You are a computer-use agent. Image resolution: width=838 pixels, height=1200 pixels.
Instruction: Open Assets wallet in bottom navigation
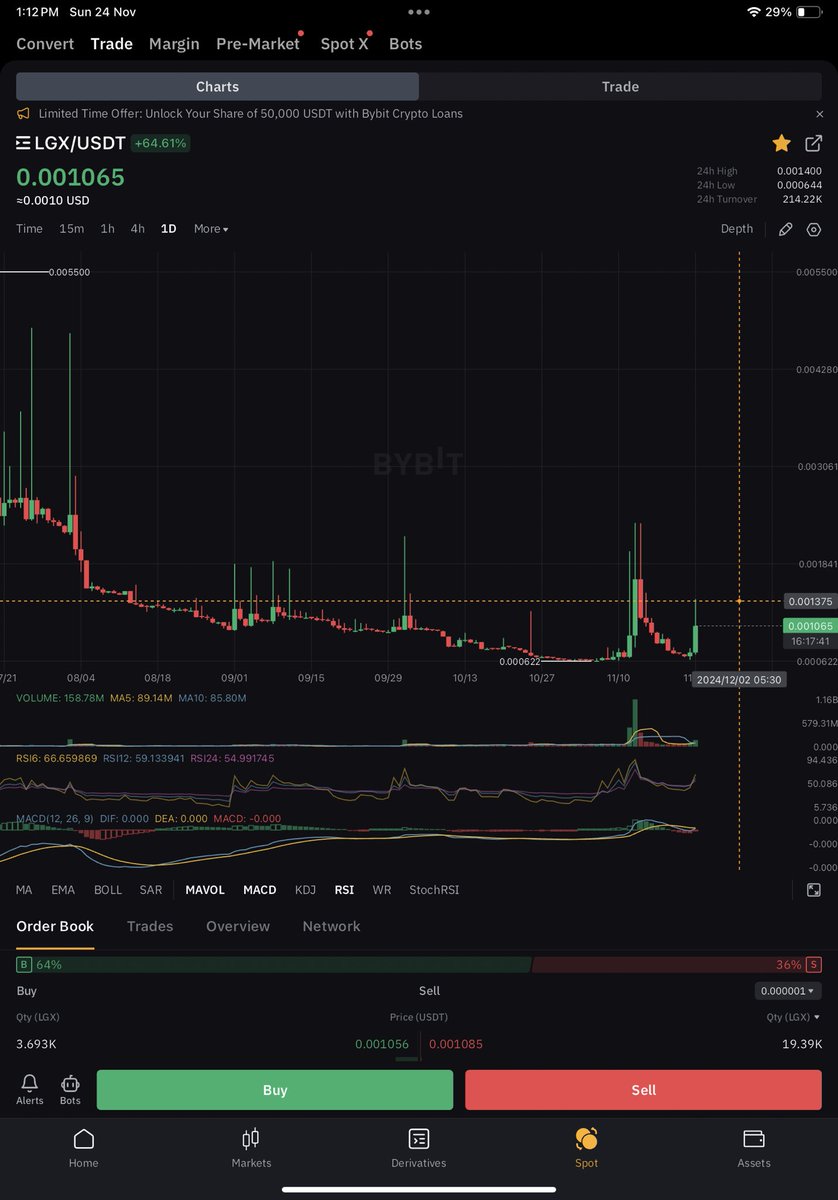[x=754, y=1148]
